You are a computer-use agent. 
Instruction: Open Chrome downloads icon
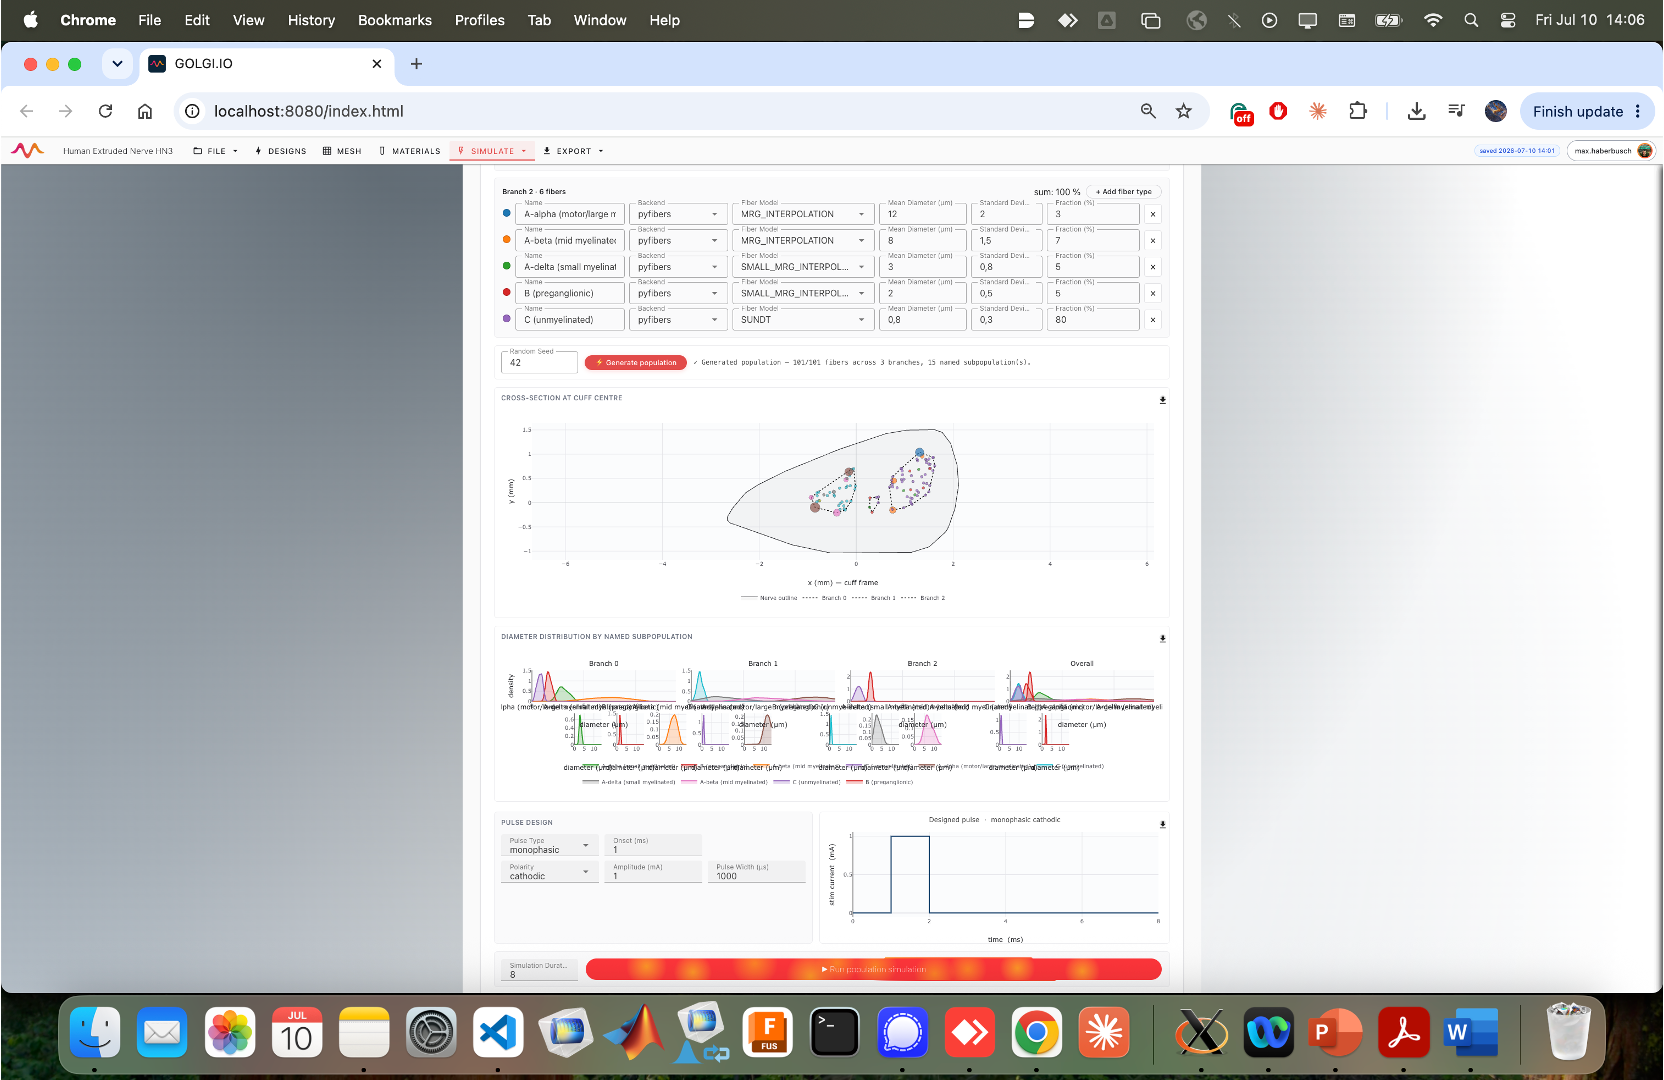pyautogui.click(x=1416, y=111)
